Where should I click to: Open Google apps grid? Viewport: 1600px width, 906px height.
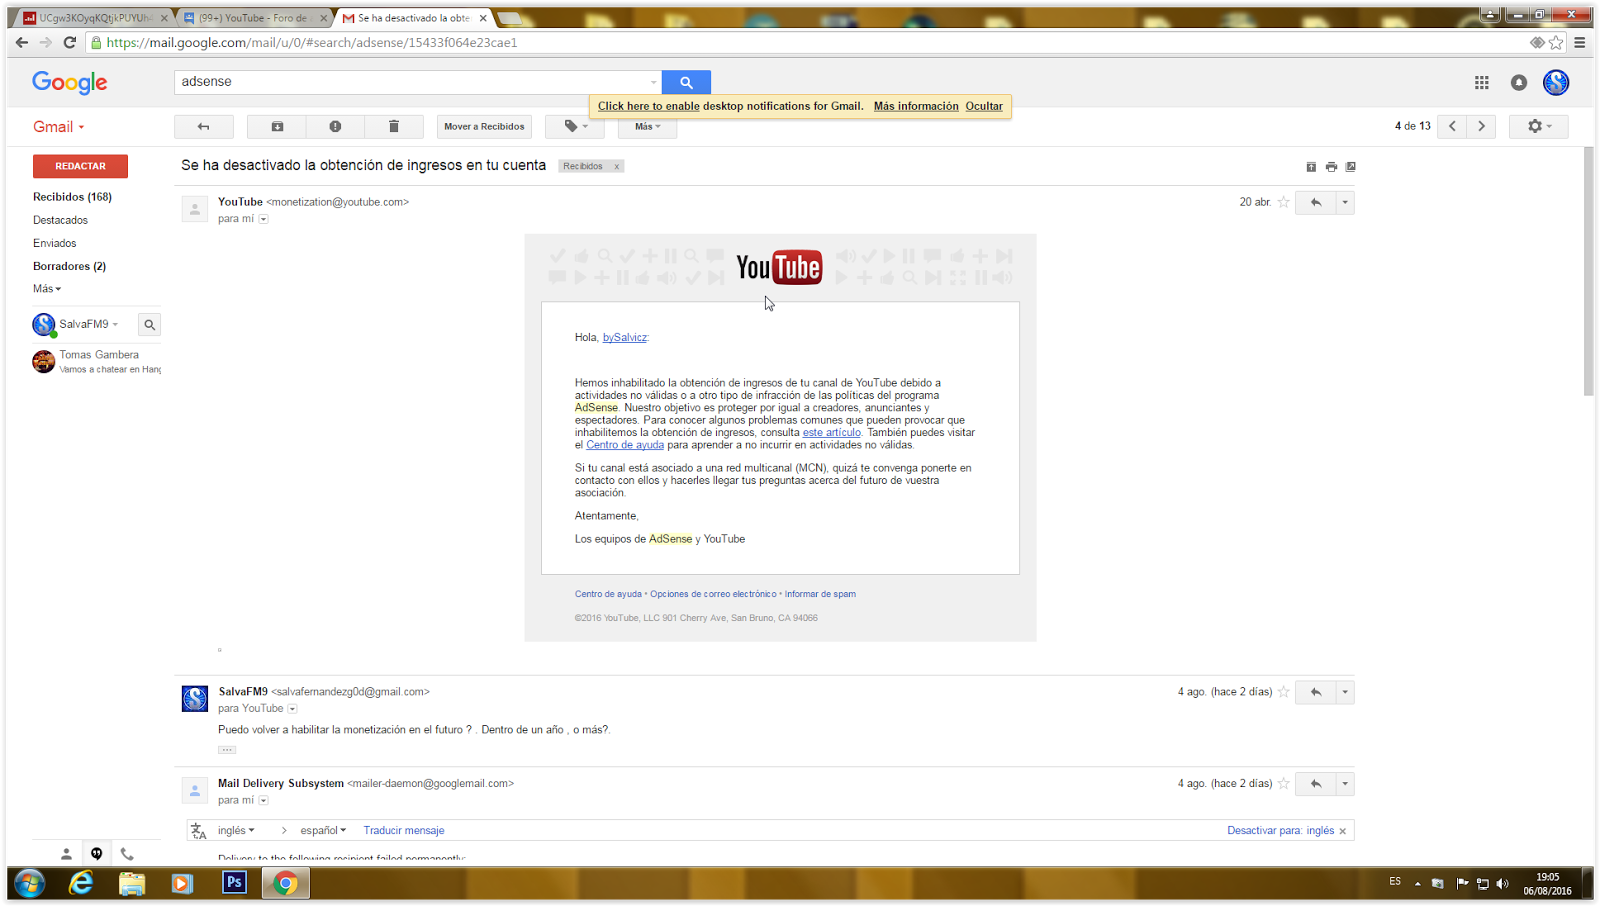1482,83
